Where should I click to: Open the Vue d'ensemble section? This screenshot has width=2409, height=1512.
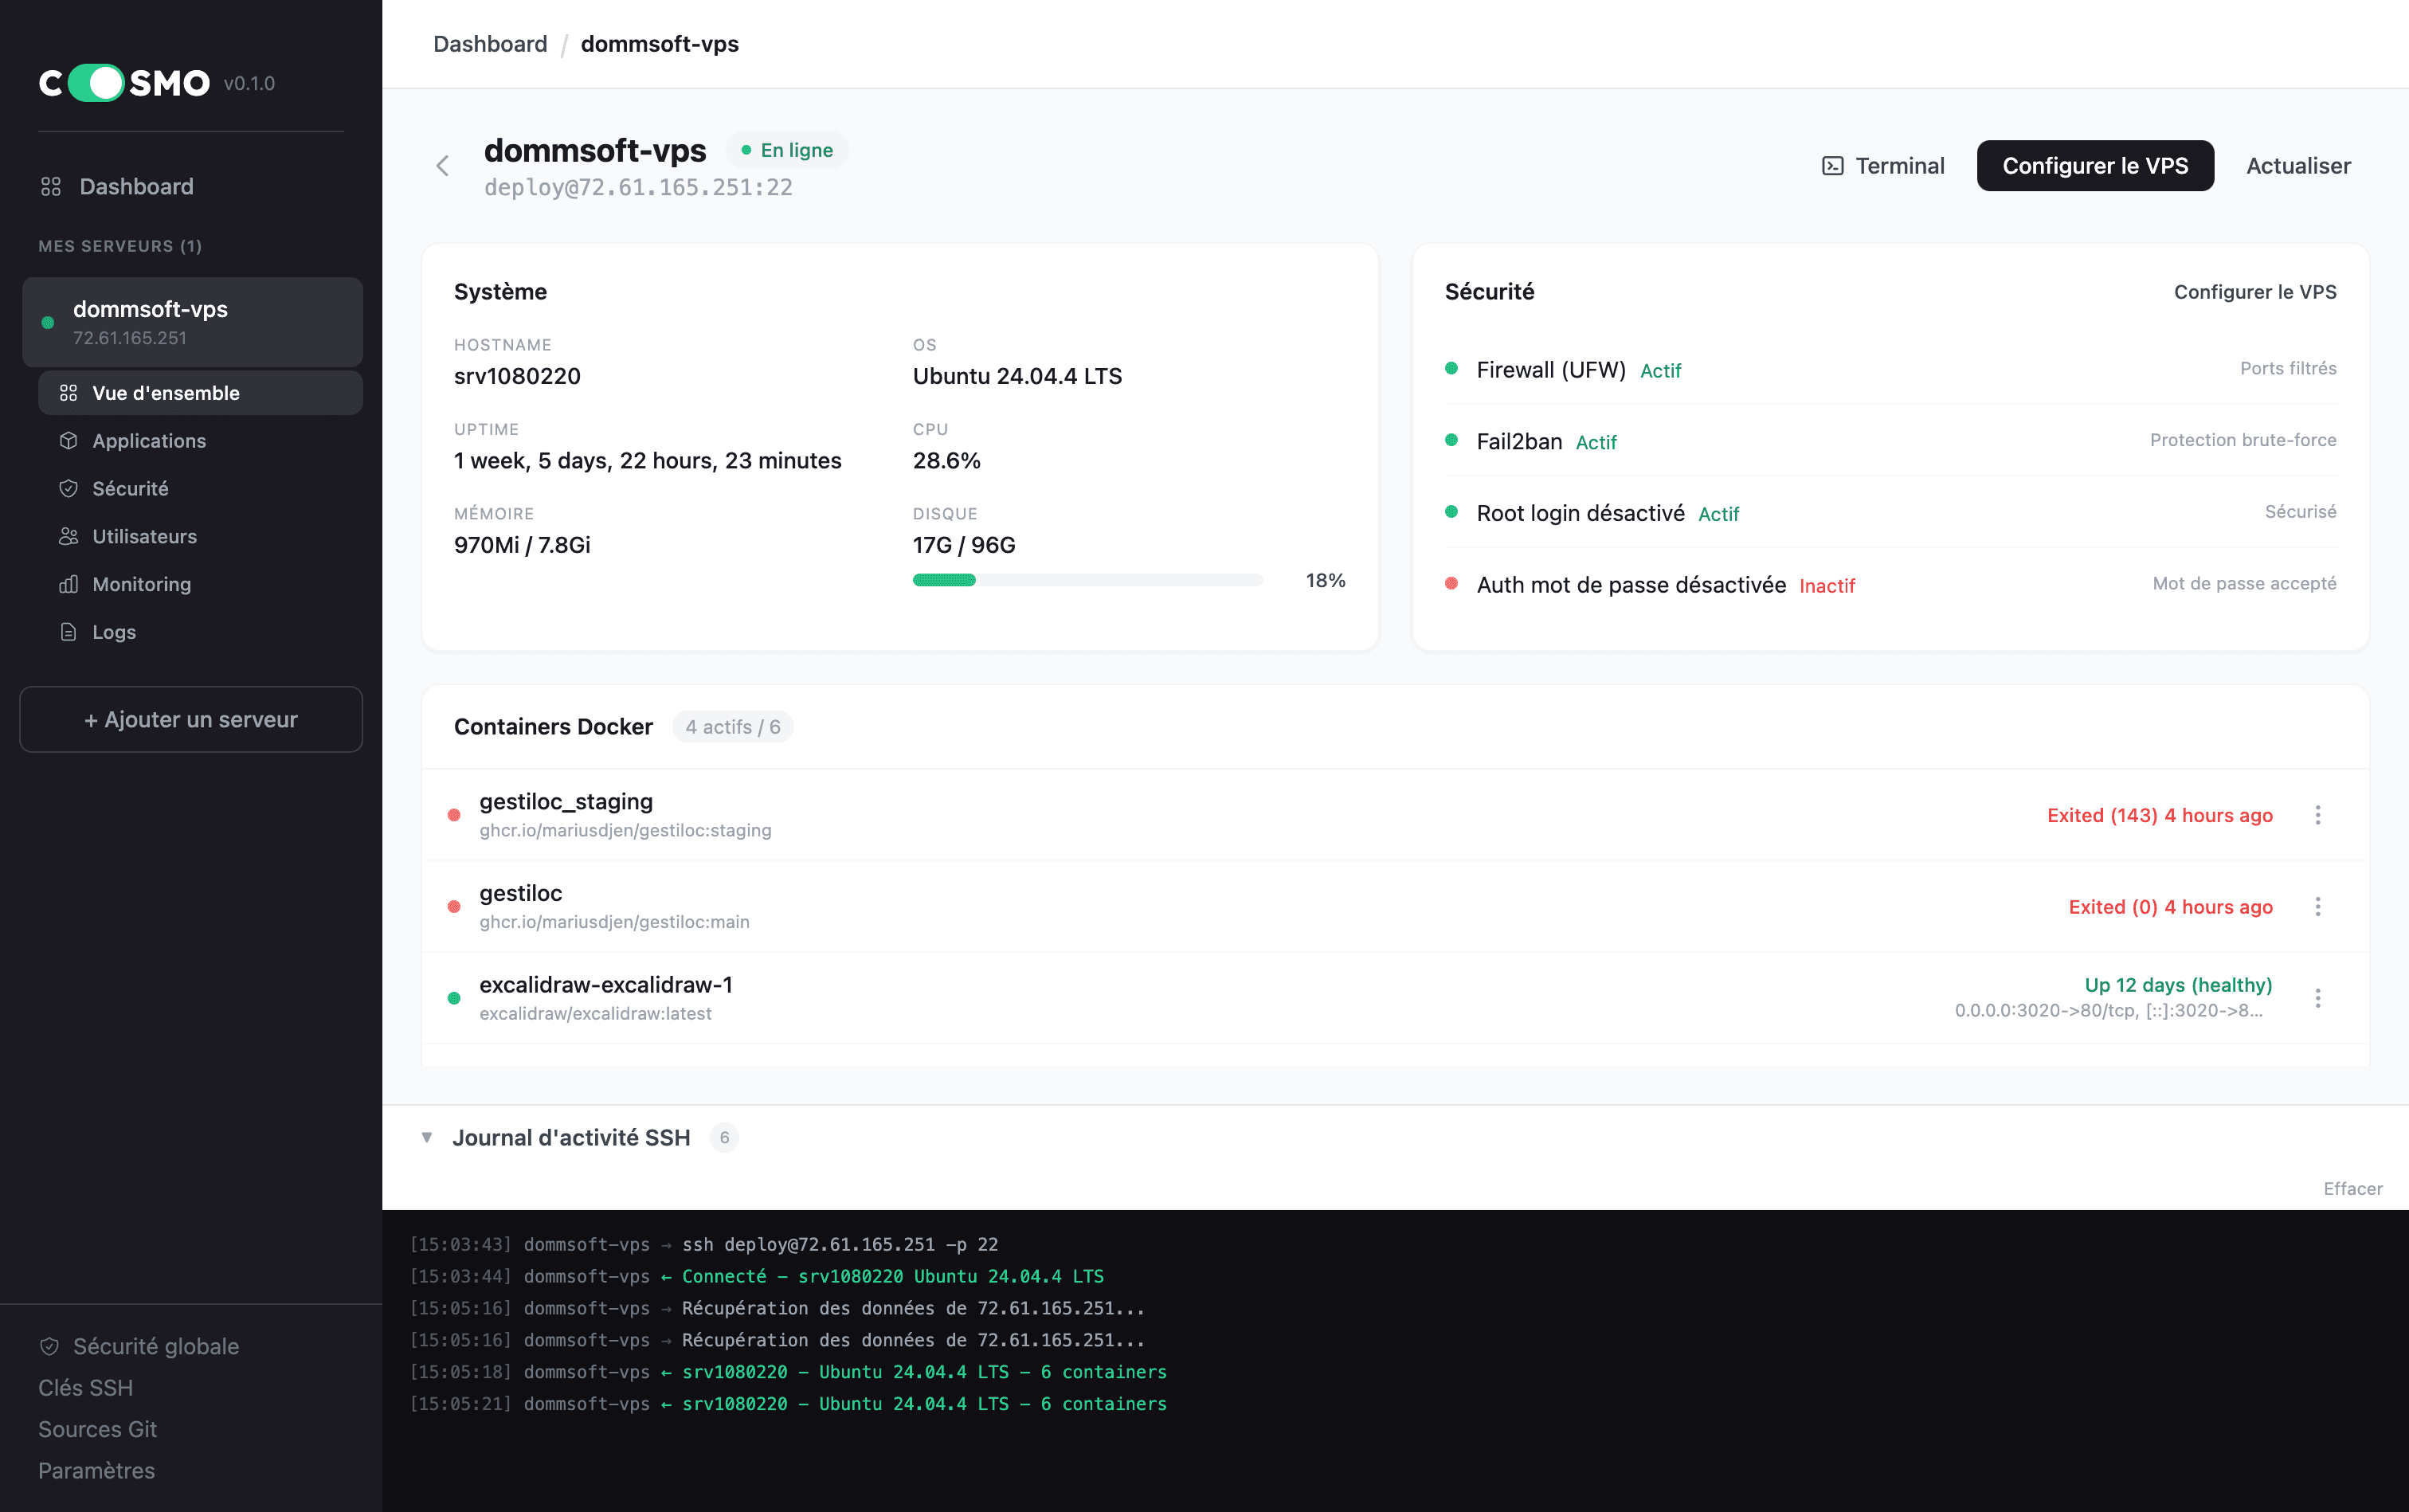click(x=200, y=393)
